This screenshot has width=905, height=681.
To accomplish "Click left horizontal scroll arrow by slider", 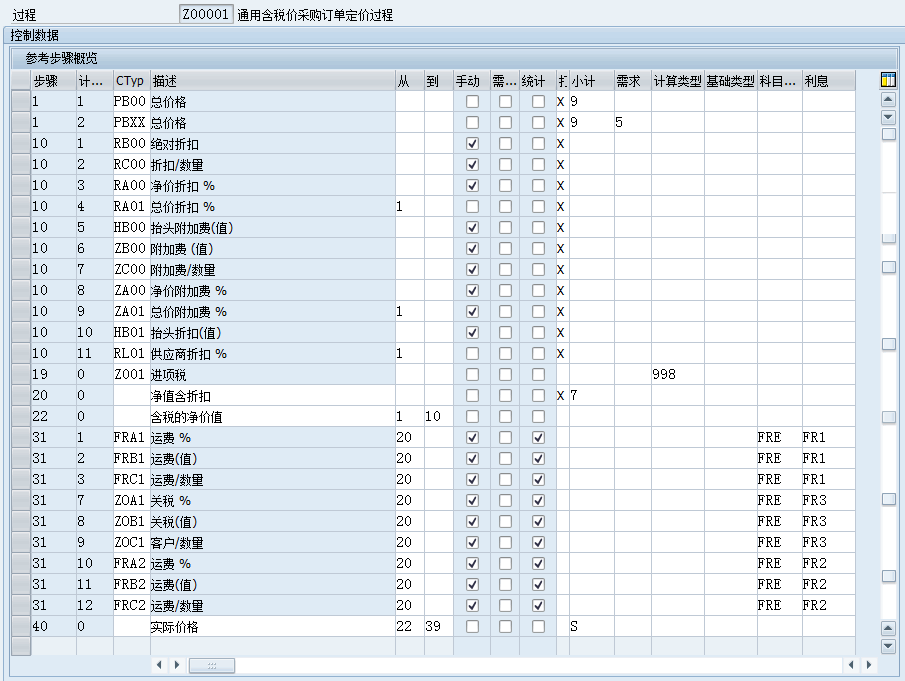I will pyautogui.click(x=159, y=665).
